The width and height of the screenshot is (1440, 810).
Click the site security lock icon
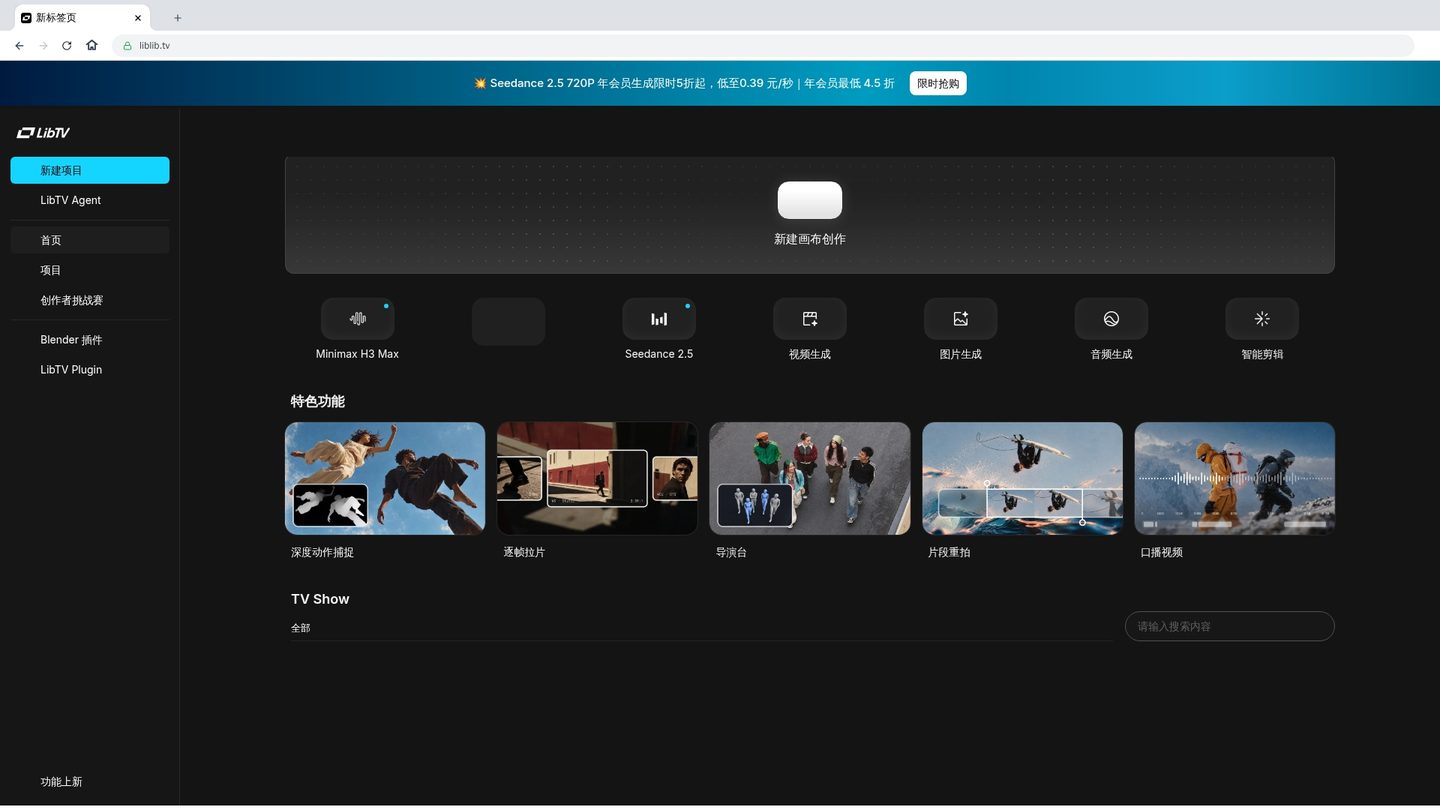coord(127,45)
